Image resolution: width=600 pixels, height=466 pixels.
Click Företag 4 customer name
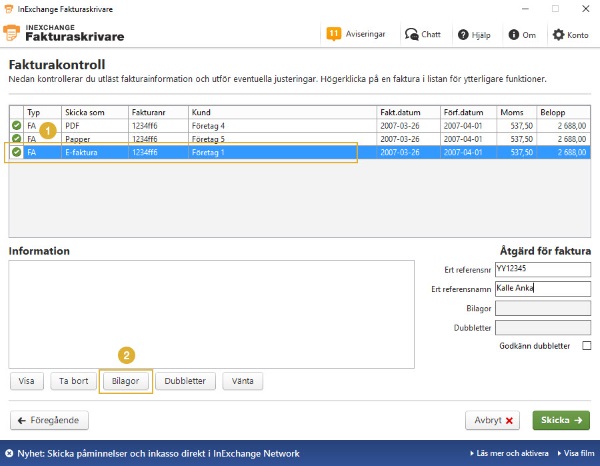tap(208, 125)
